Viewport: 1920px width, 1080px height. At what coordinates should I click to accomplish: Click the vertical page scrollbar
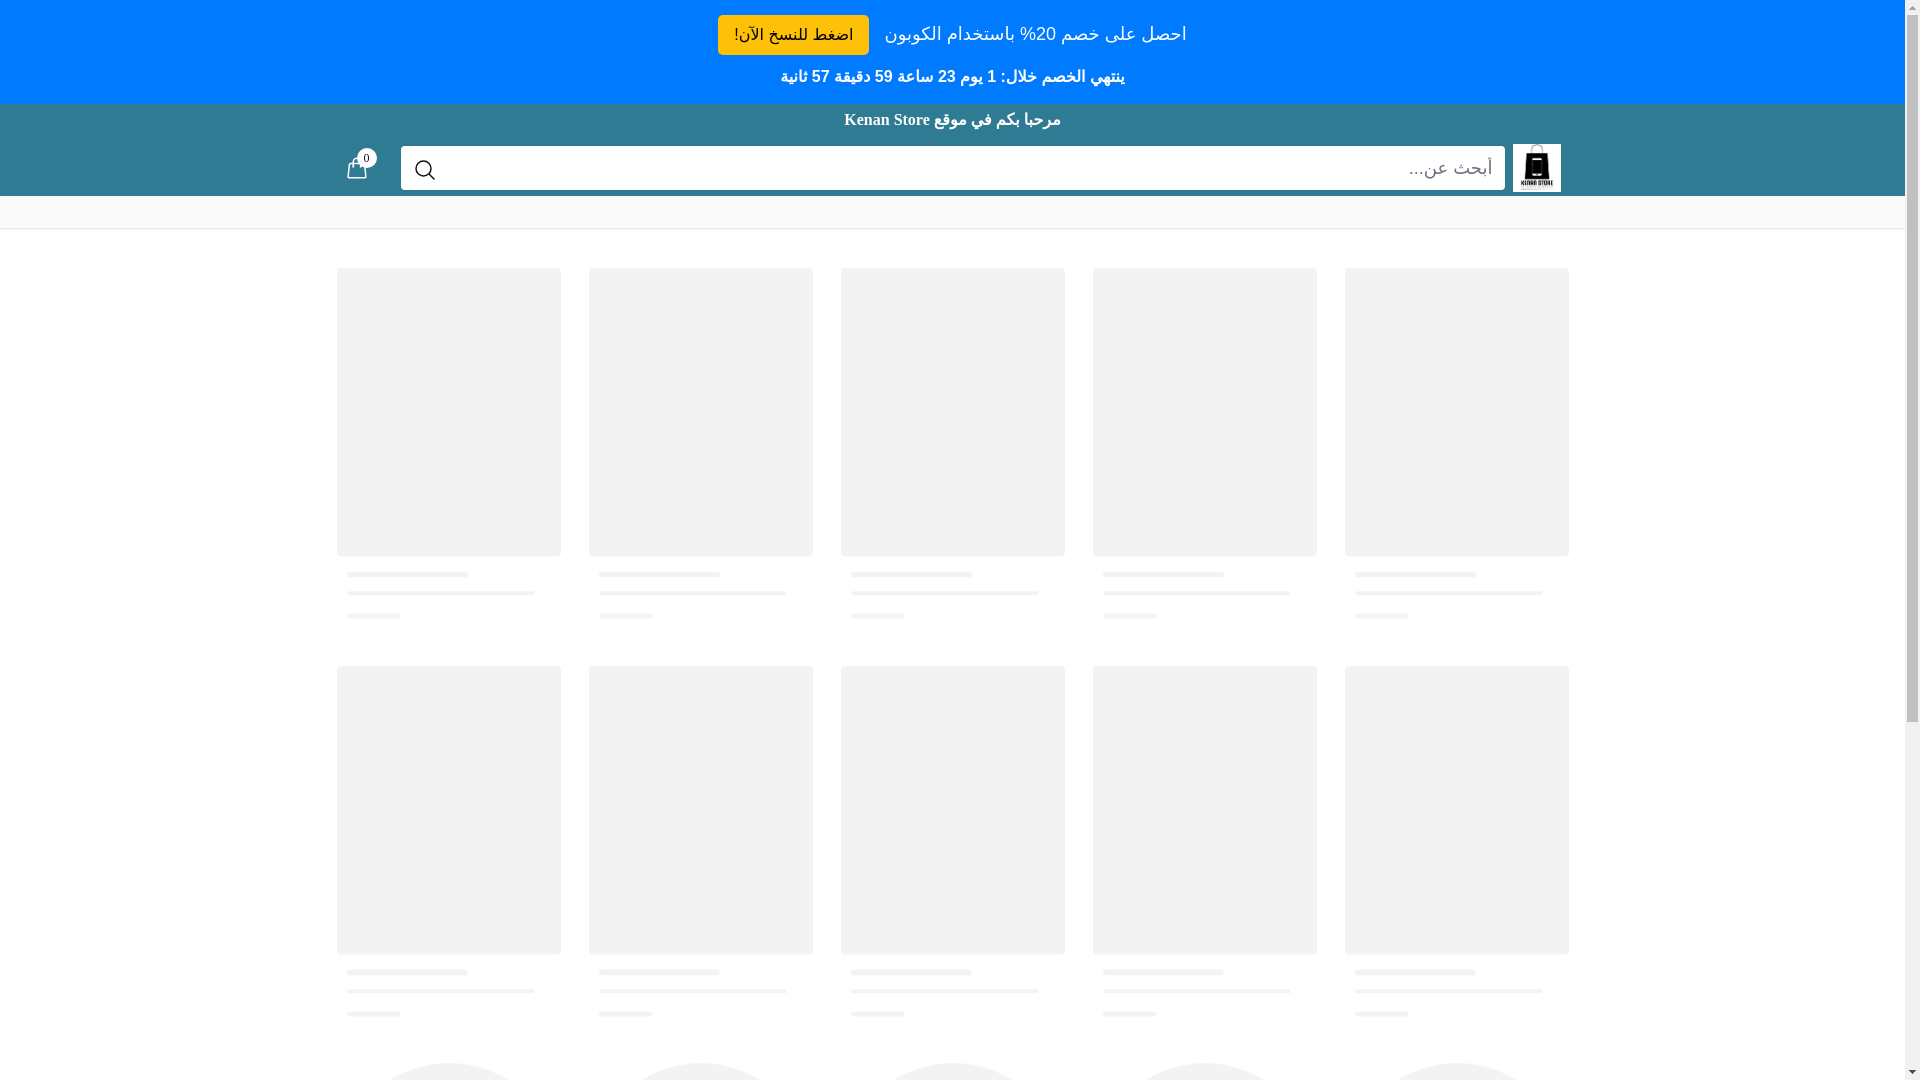(1912, 540)
